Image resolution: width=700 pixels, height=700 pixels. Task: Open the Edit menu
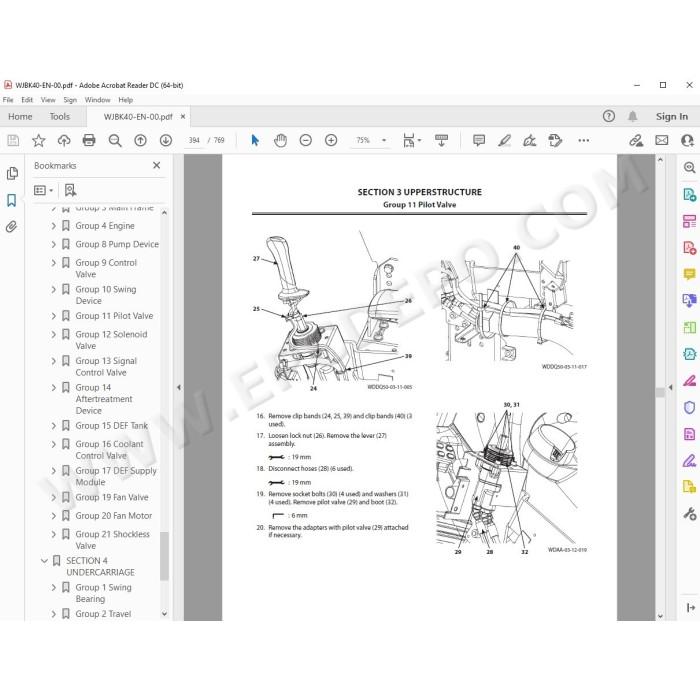tap(27, 100)
